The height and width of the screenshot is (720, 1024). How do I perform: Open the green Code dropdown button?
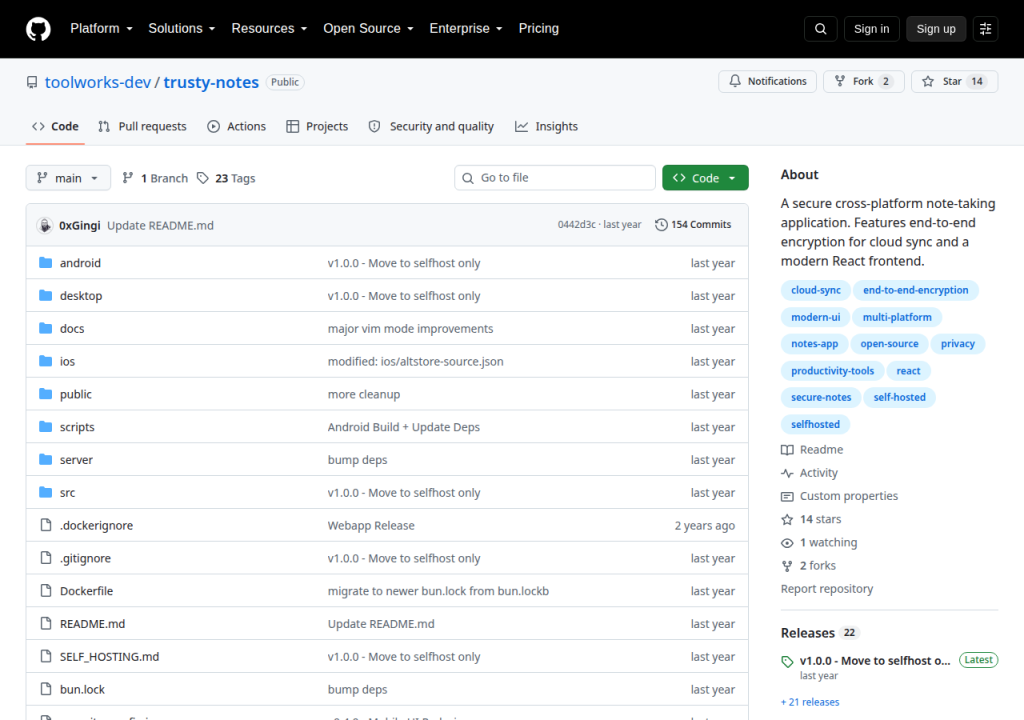(705, 178)
